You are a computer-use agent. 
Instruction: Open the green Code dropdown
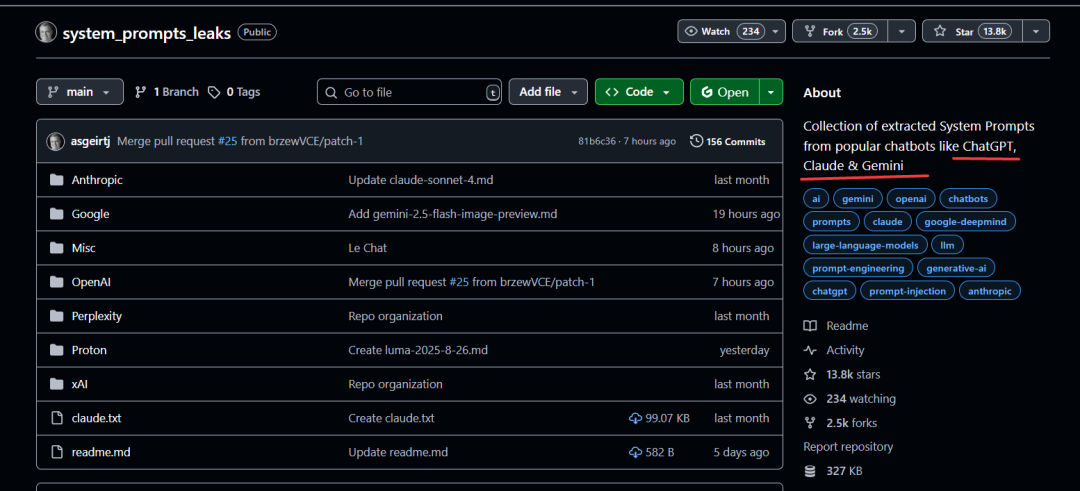(638, 92)
